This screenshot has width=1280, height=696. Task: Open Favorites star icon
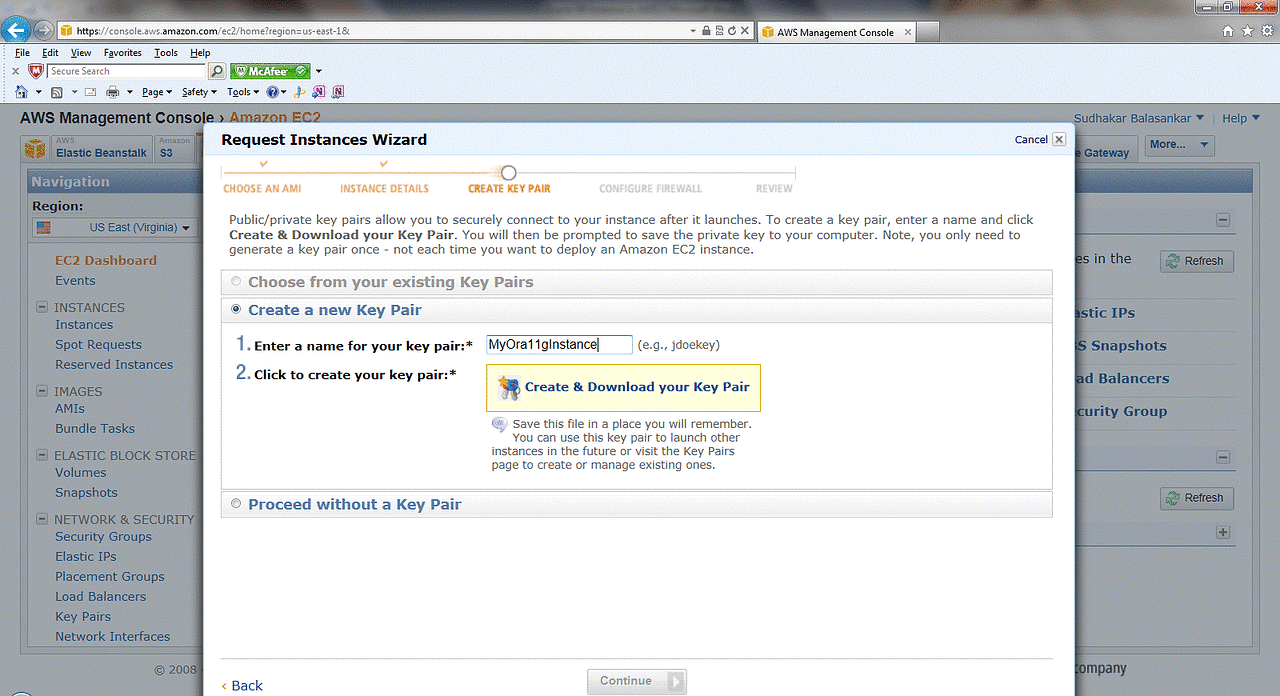[1248, 31]
